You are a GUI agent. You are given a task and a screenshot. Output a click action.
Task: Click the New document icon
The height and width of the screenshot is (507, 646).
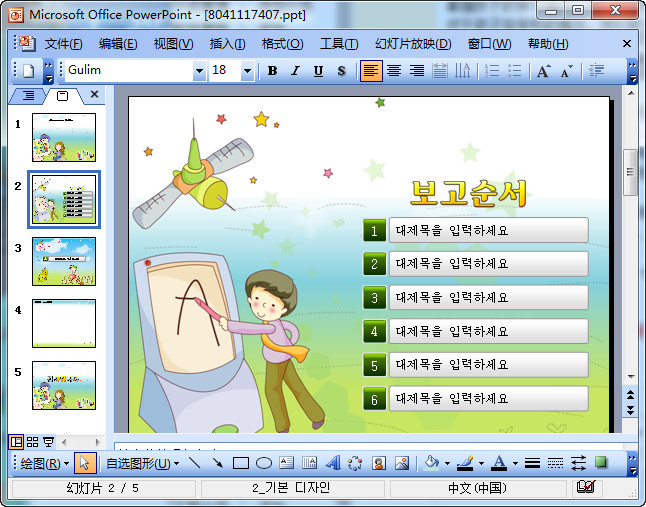[28, 71]
